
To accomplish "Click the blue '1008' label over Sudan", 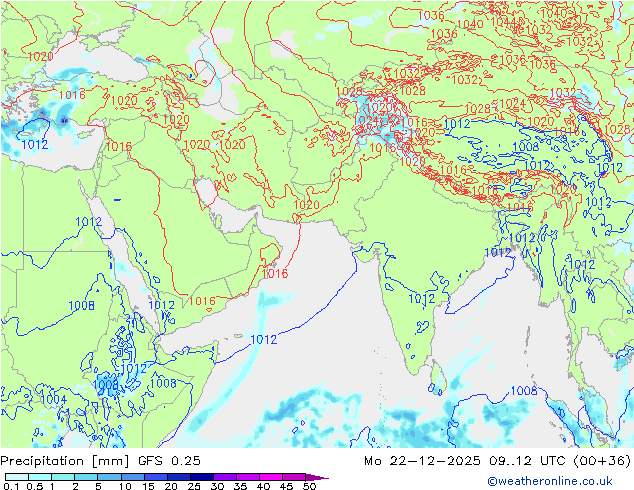I will point(81,306).
